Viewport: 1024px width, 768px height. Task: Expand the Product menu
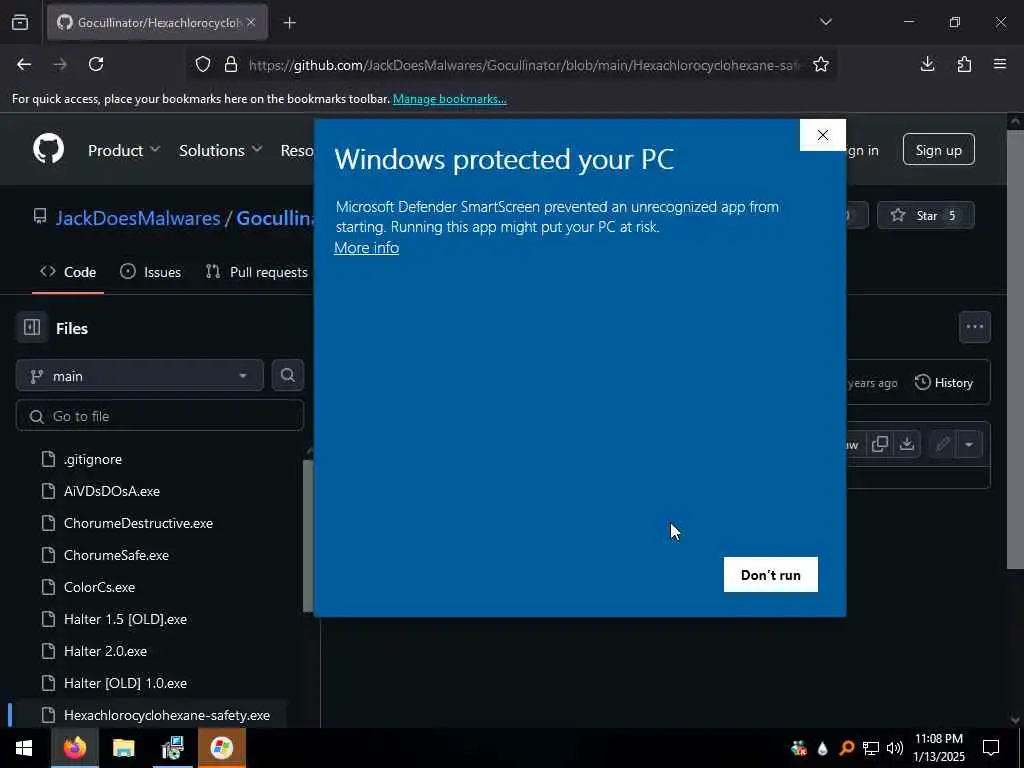[124, 150]
